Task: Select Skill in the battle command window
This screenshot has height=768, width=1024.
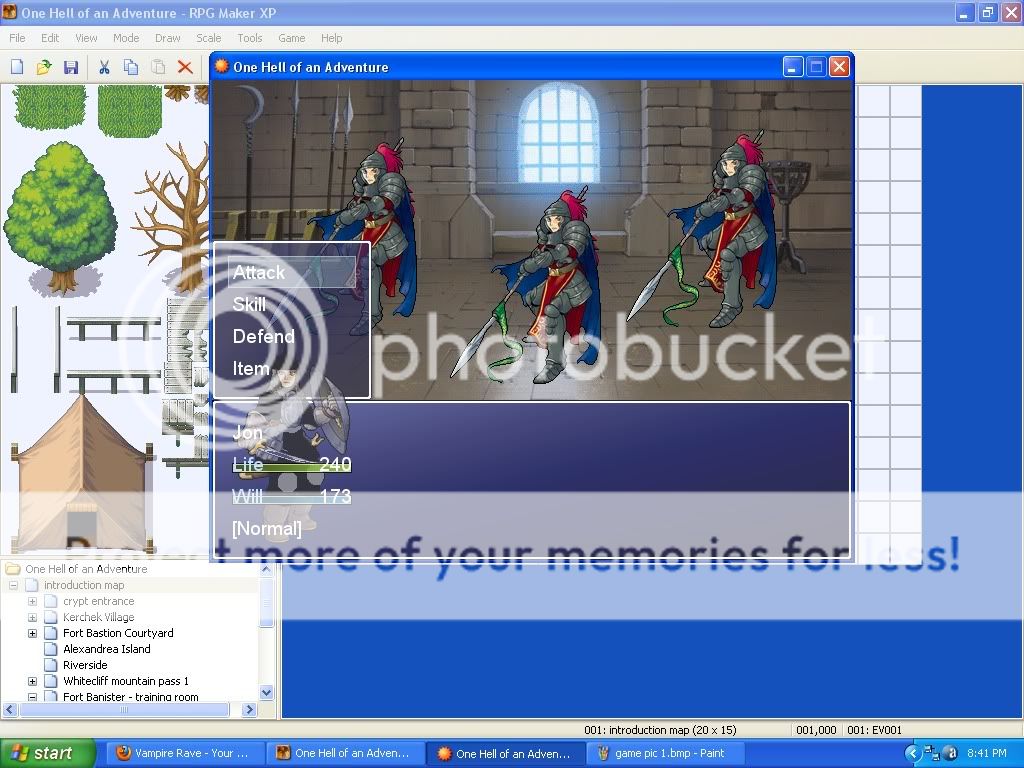Action: click(x=249, y=304)
